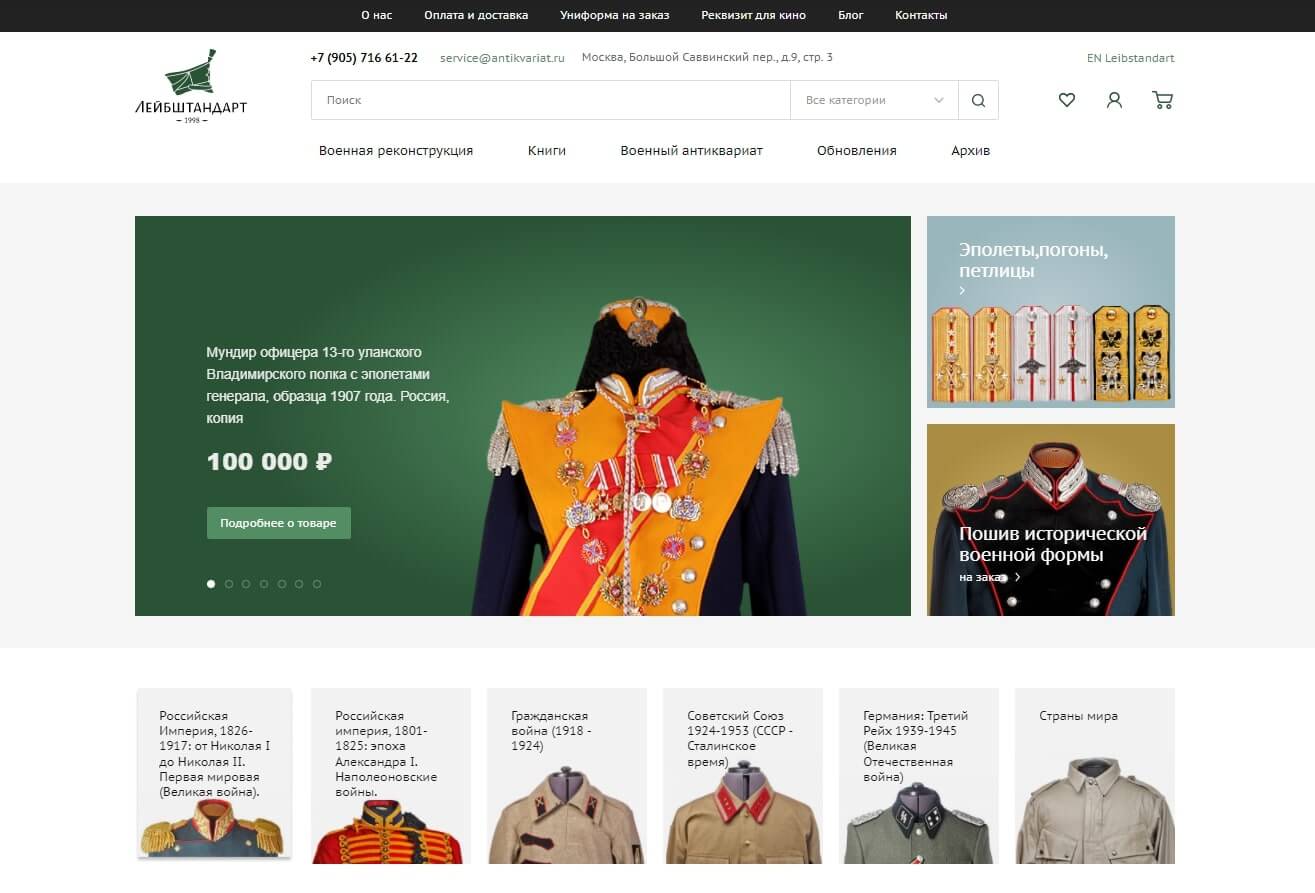Click the service@antikvariat.ru email link
Image resolution: width=1315 pixels, height=893 pixels.
tap(502, 58)
